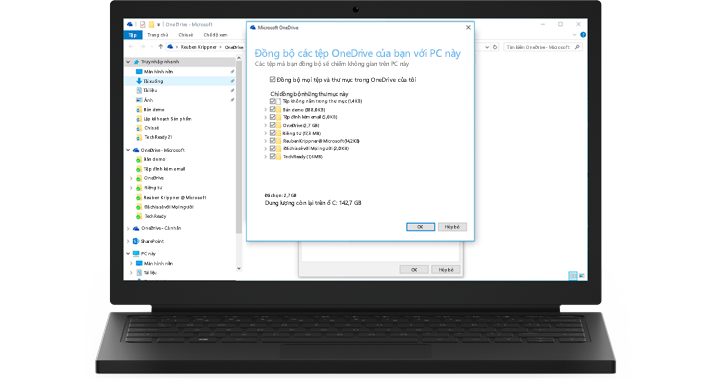Uncheck the 'Đã chia sẻ với Mọi người' checkbox
Screen dimensions: 713x381
click(272, 149)
